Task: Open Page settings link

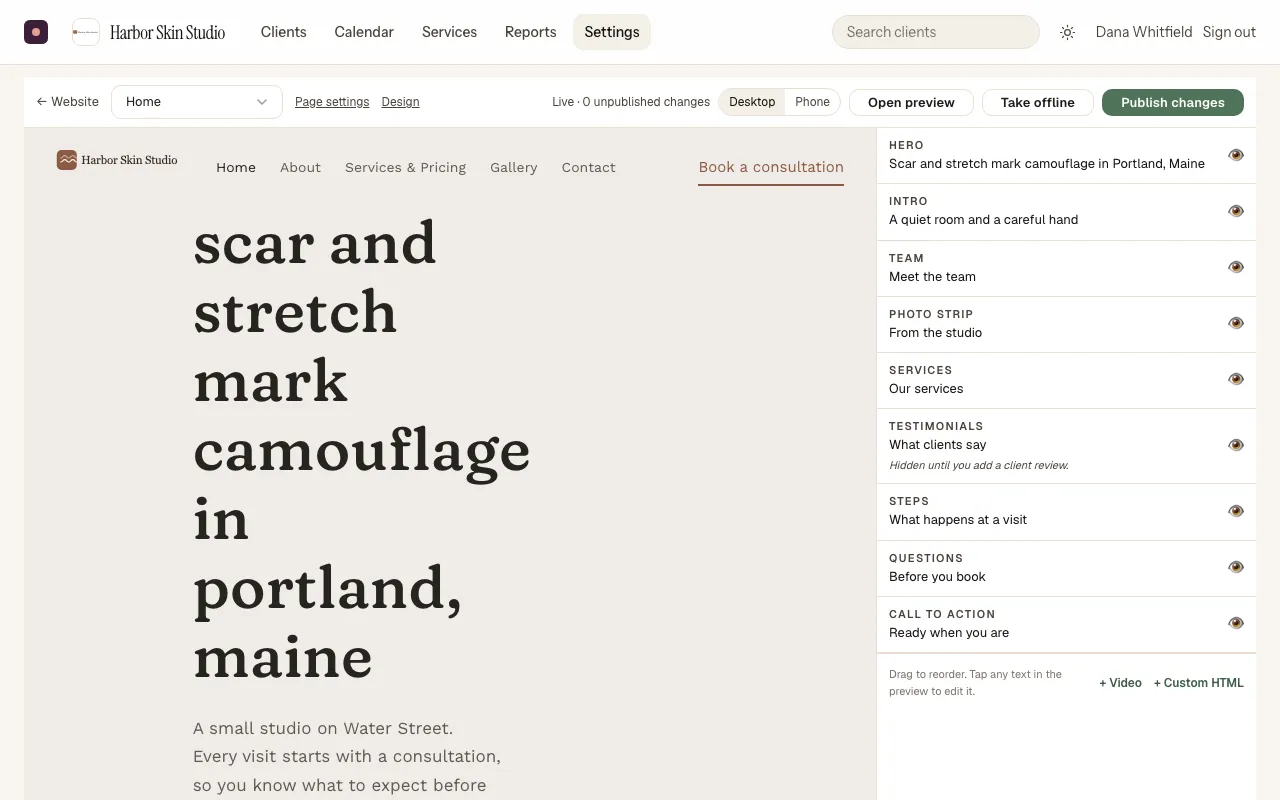Action: click(x=332, y=102)
